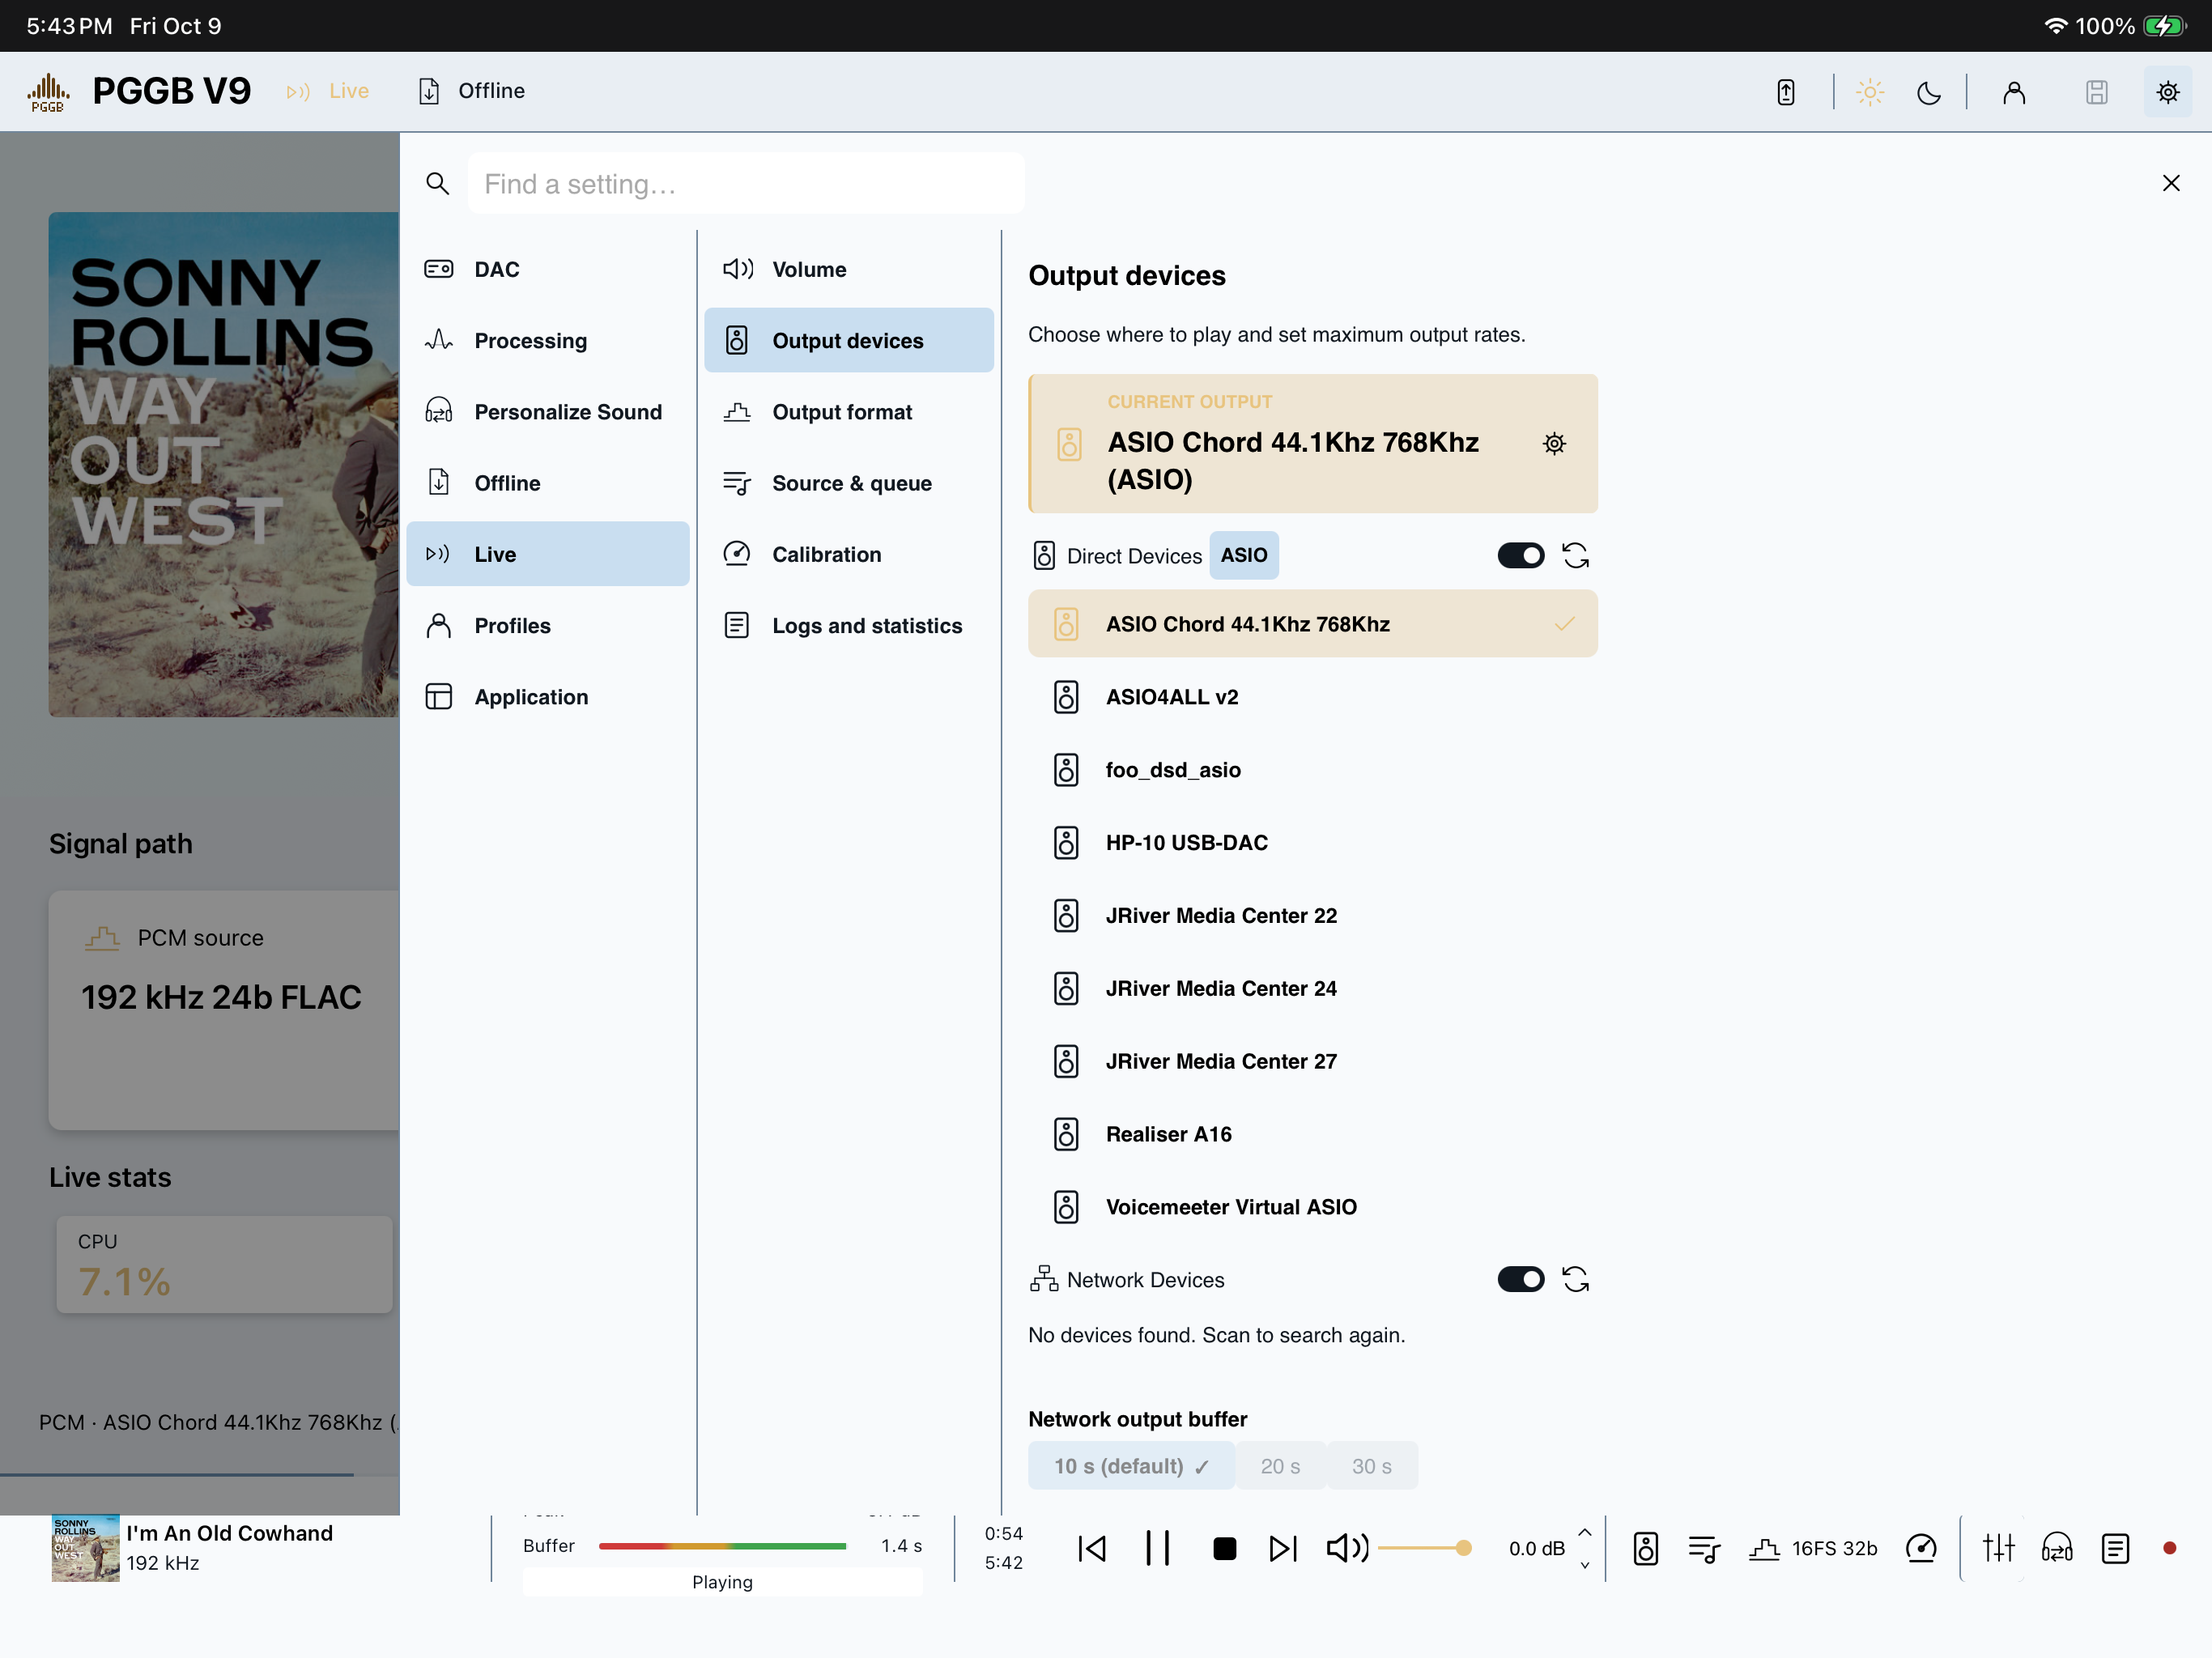Viewport: 2212px width, 1658px height.
Task: Decrease volume dB with down chevron
Action: (x=1585, y=1566)
